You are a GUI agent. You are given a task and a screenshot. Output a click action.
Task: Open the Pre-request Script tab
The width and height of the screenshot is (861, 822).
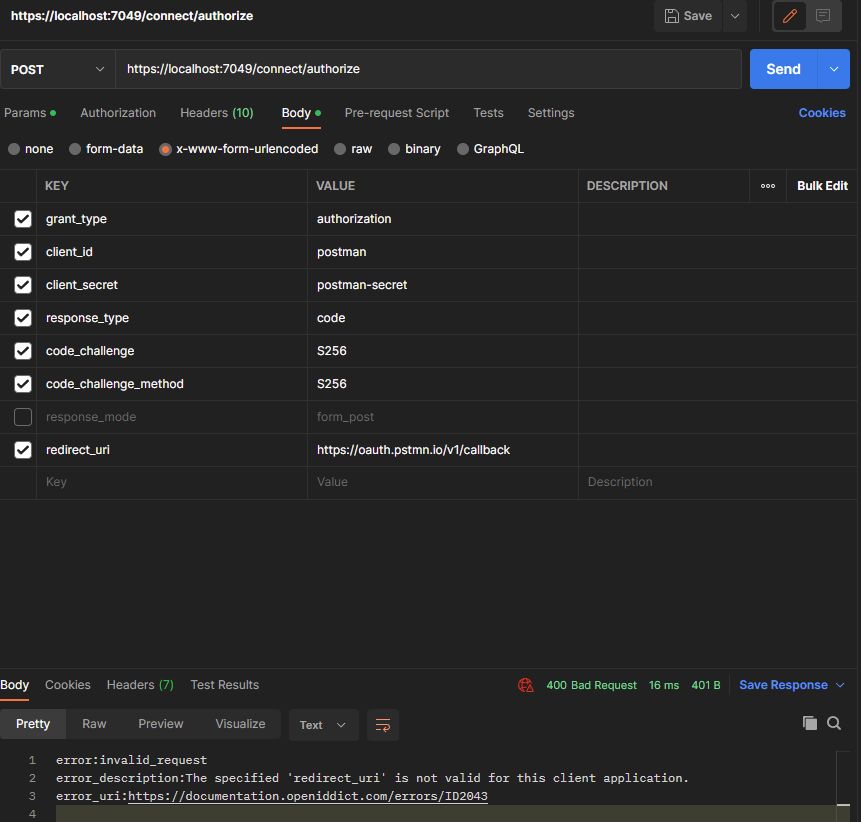(x=396, y=113)
